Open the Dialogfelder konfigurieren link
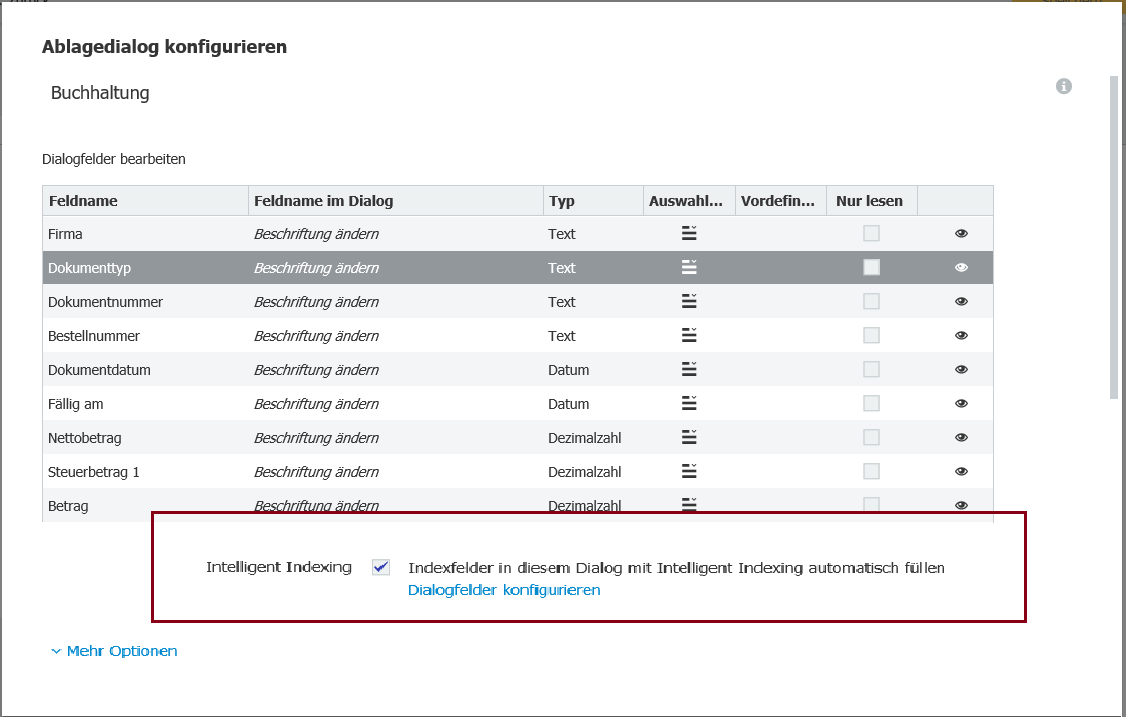1126x718 pixels. tap(503, 590)
